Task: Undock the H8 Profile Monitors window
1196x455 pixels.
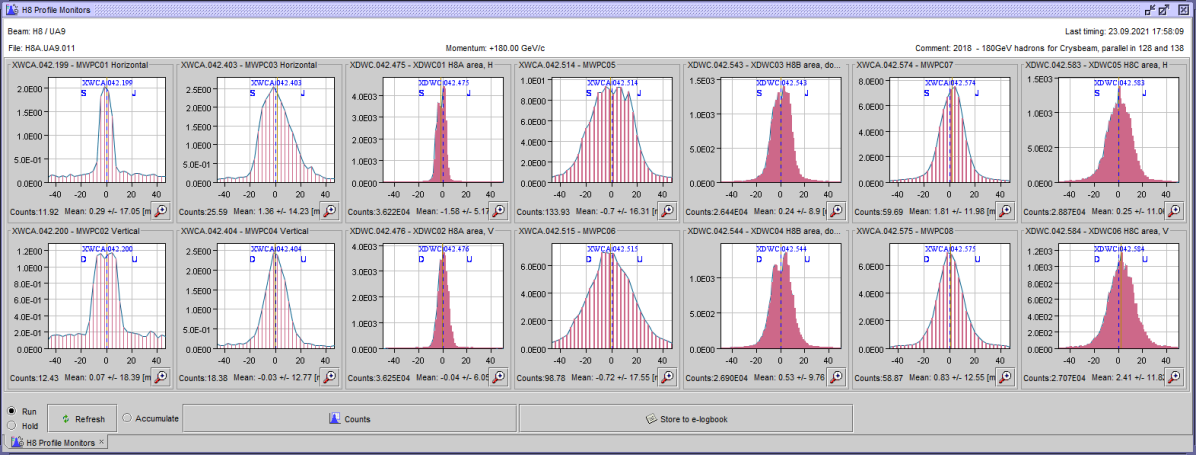Action: [x=1165, y=9]
